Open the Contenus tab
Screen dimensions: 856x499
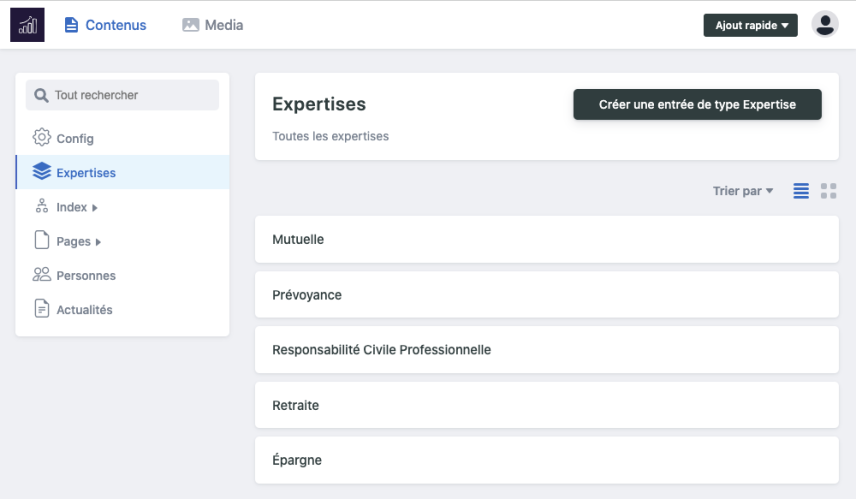105,25
